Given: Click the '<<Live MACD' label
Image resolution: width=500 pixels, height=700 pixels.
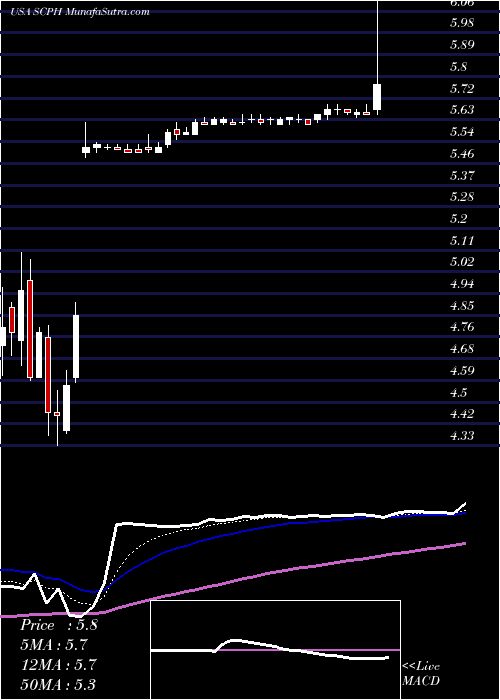Looking at the screenshot, I should point(421,674).
